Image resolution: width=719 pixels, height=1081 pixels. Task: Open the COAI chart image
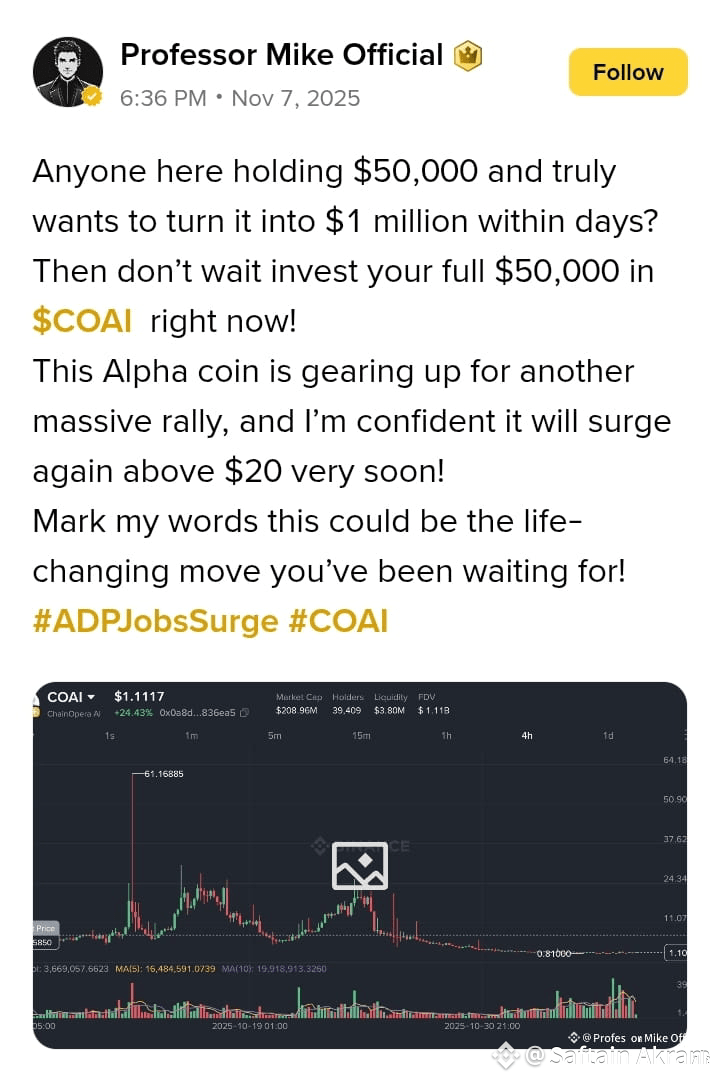tap(360, 865)
